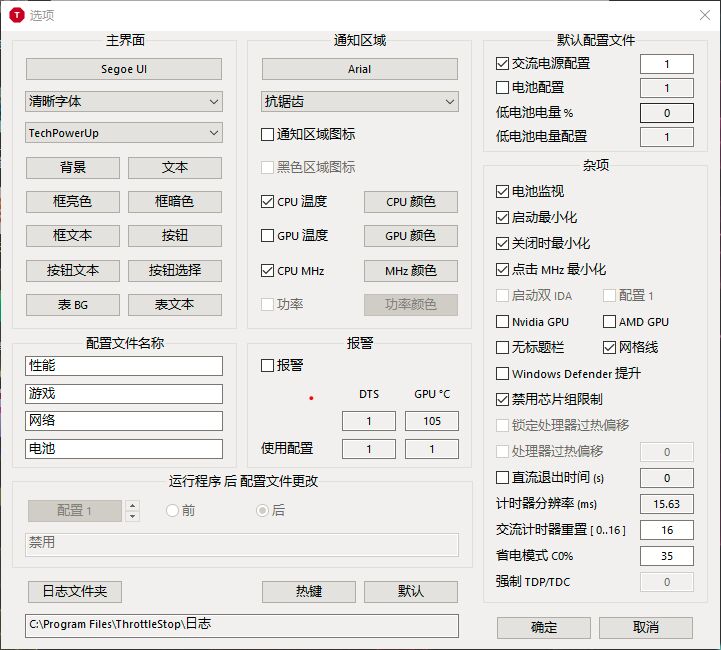Toggle the 网格线 gridlines checkbox
The image size is (721, 650).
pos(609,348)
